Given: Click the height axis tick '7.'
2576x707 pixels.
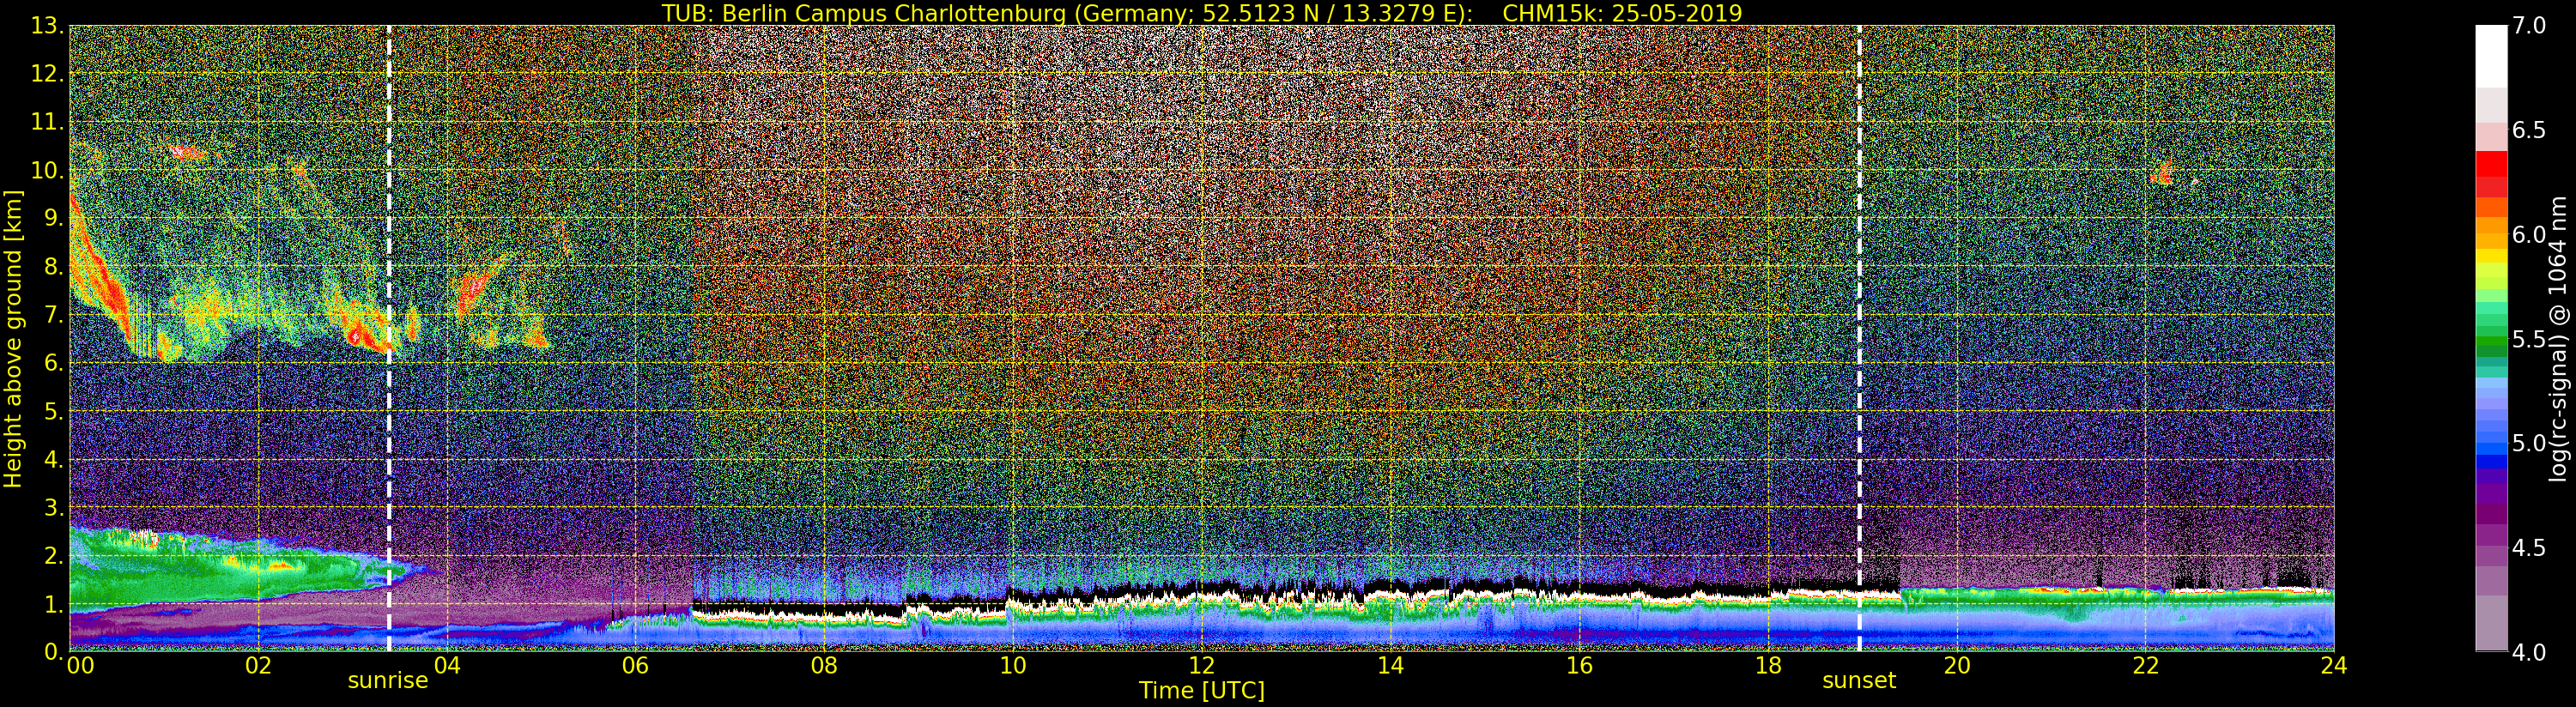Looking at the screenshot, I should point(53,315).
